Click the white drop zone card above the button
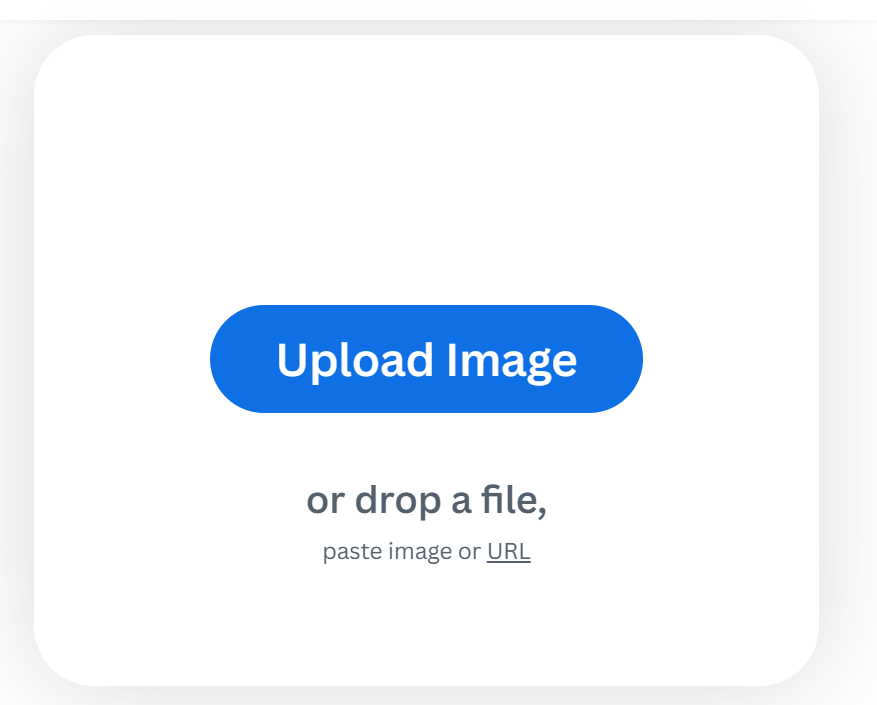This screenshot has width=877, height=705. 426,168
